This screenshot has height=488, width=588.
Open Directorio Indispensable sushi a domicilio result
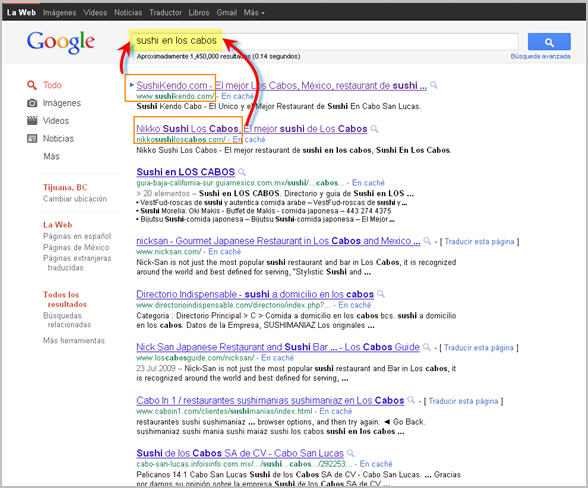(255, 294)
